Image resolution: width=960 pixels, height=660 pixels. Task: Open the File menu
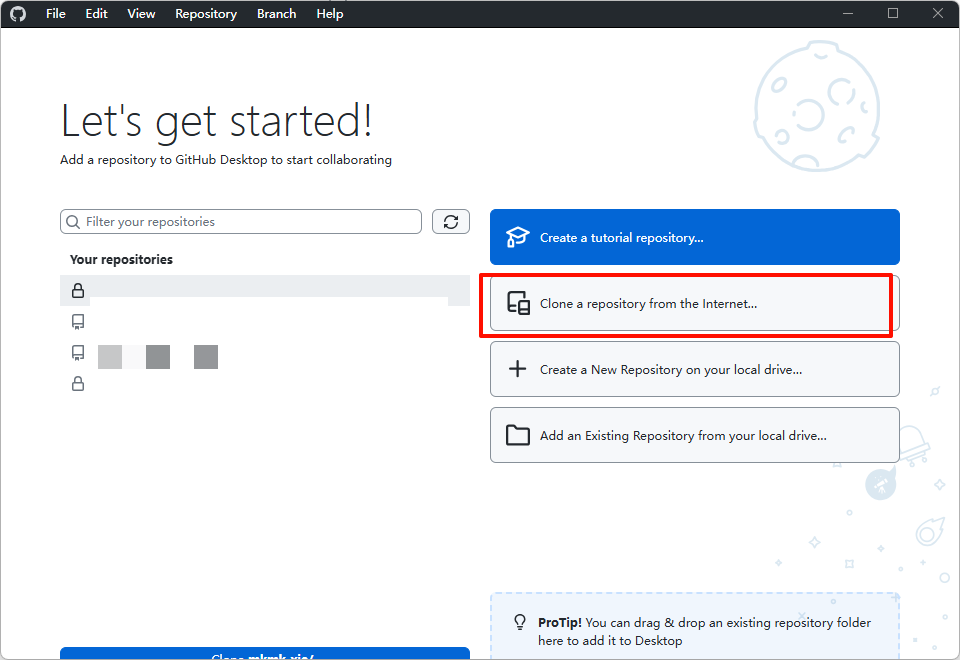click(55, 13)
